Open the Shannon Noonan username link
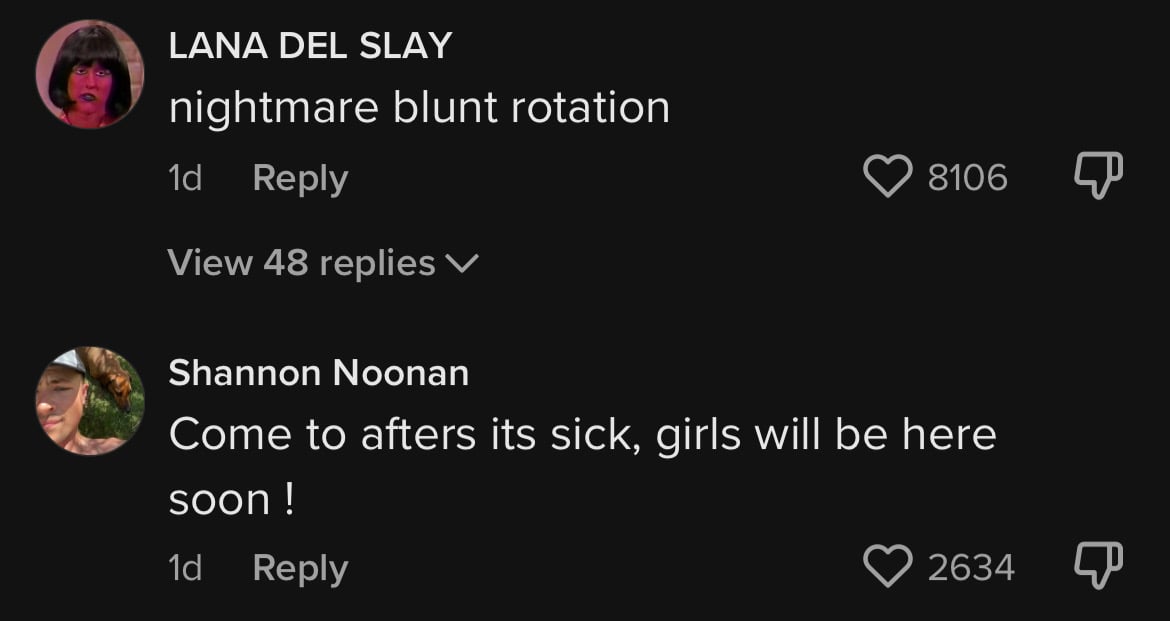 click(x=319, y=372)
